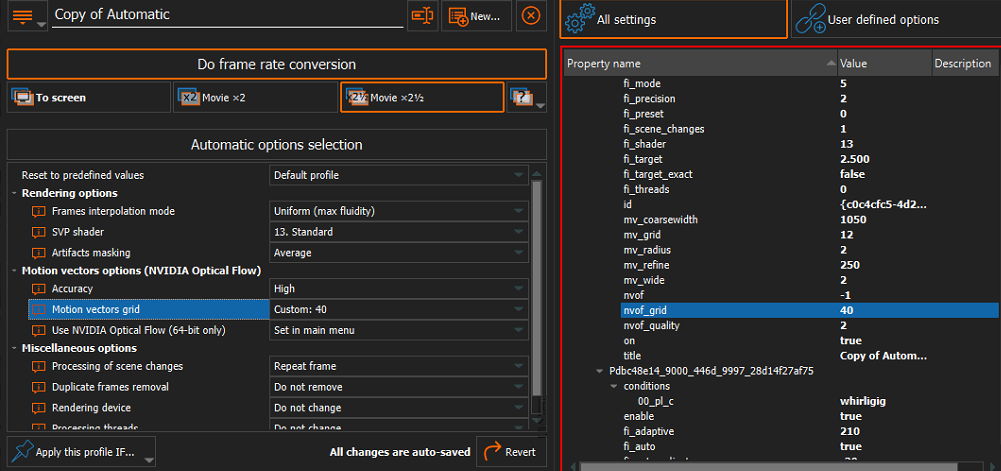Click the orange delete profile circle icon

click(531, 16)
